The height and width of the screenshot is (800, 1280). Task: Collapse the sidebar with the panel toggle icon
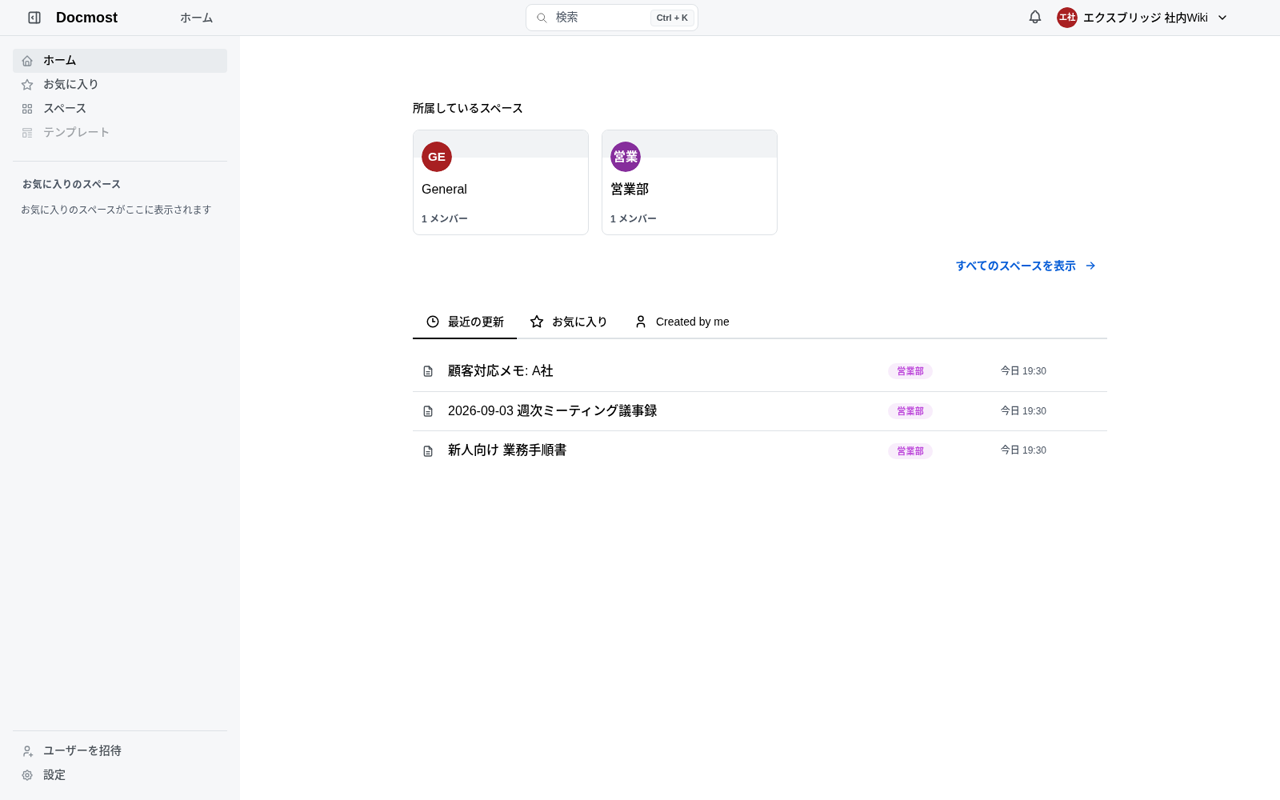pyautogui.click(x=34, y=18)
